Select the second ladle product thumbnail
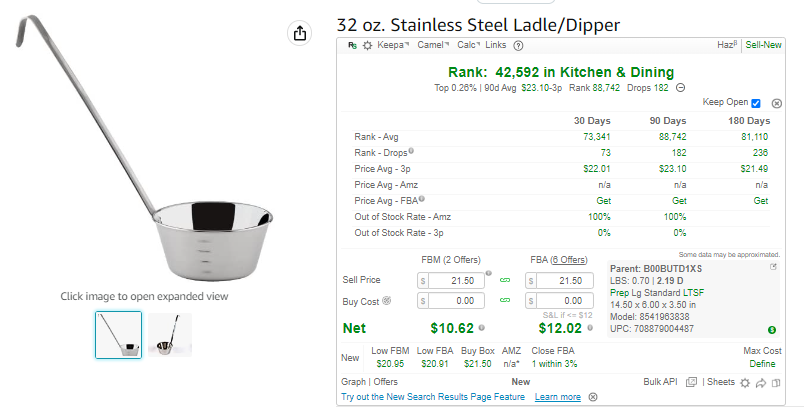 point(170,335)
